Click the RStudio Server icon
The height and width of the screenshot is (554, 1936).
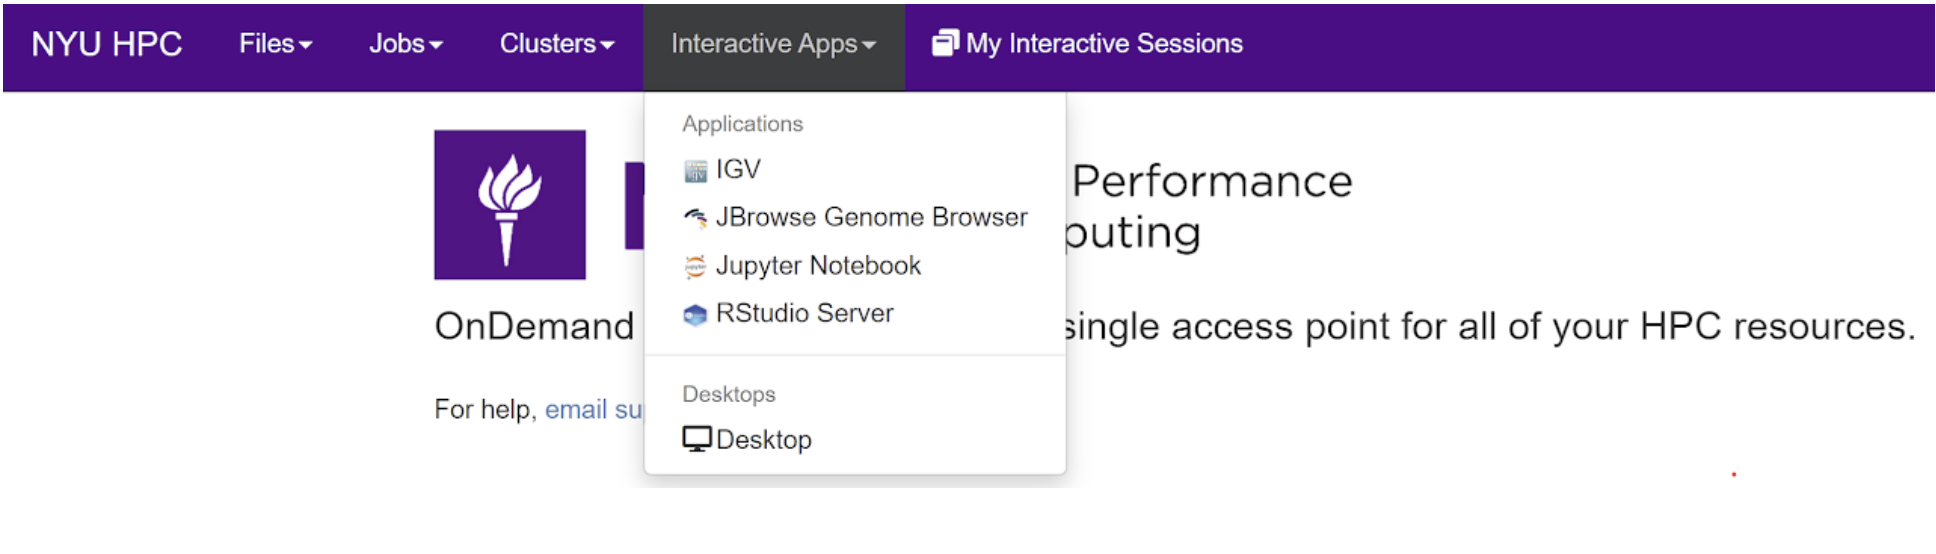click(x=695, y=315)
